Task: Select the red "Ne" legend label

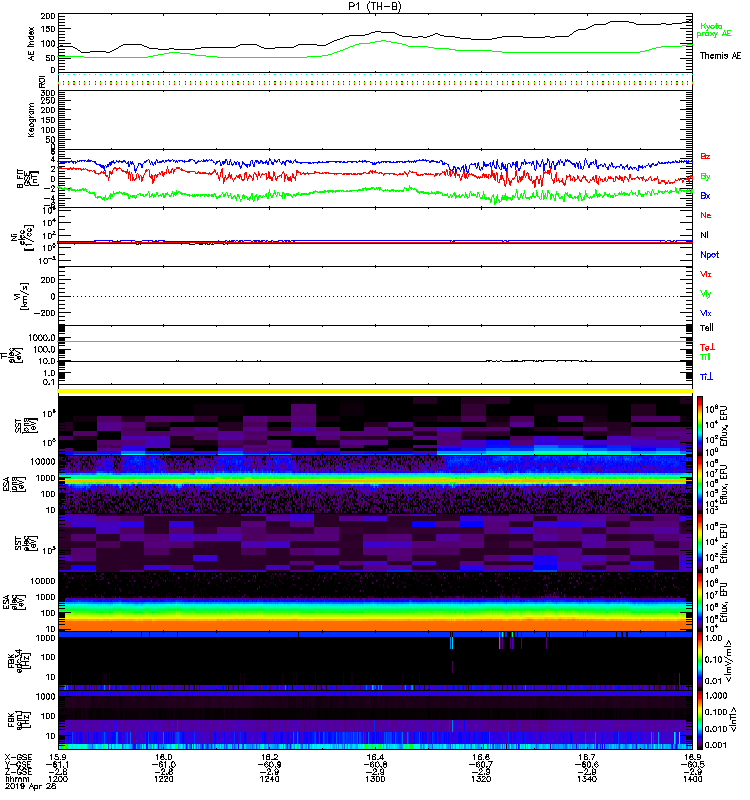Action: coord(706,215)
